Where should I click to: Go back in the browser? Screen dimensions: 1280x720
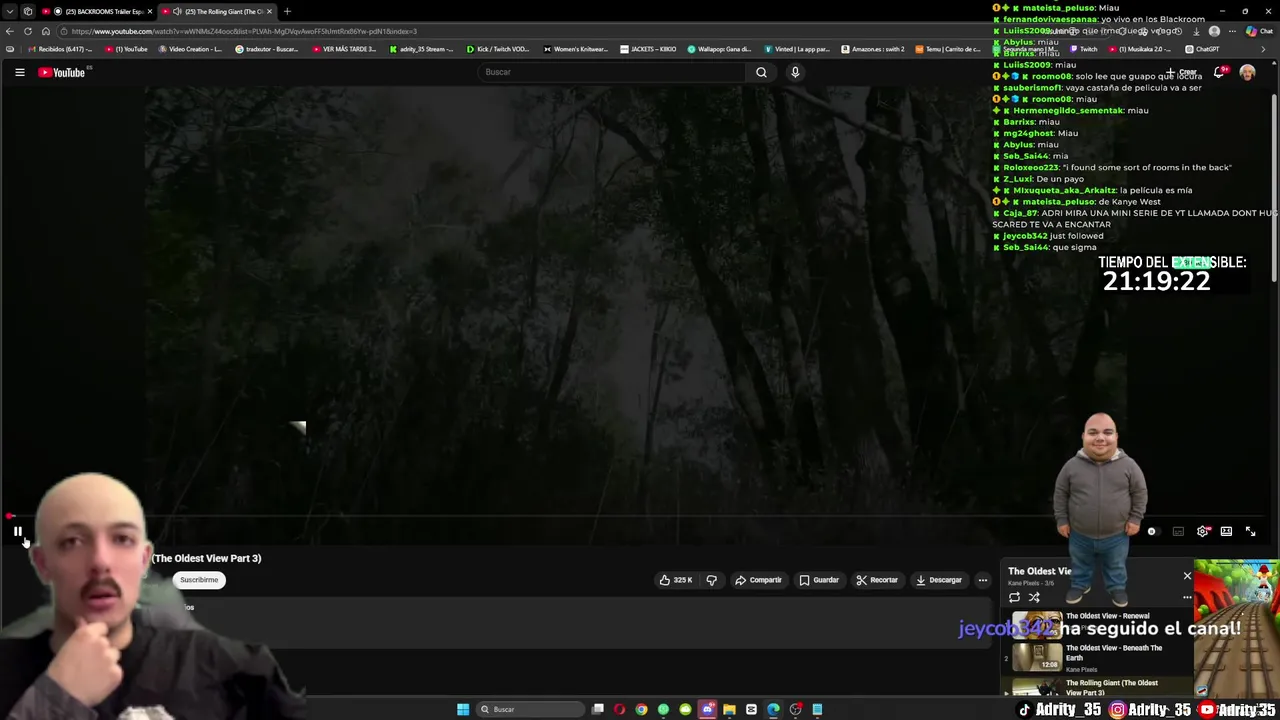point(10,31)
